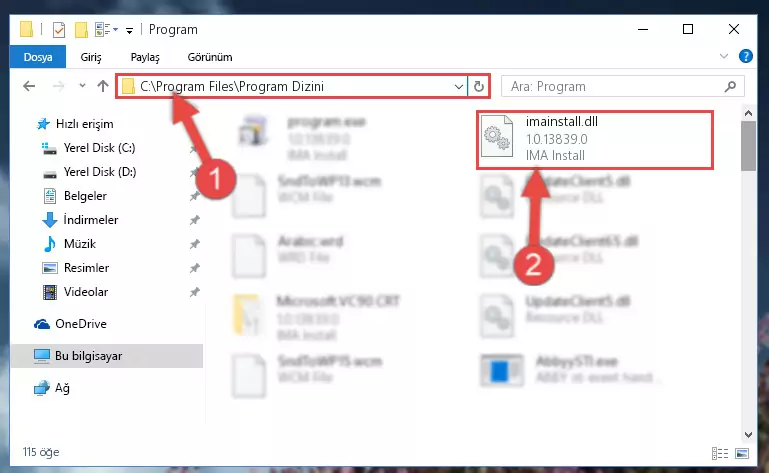Open İndirmeler in quick access
769x473 pixels.
91,220
